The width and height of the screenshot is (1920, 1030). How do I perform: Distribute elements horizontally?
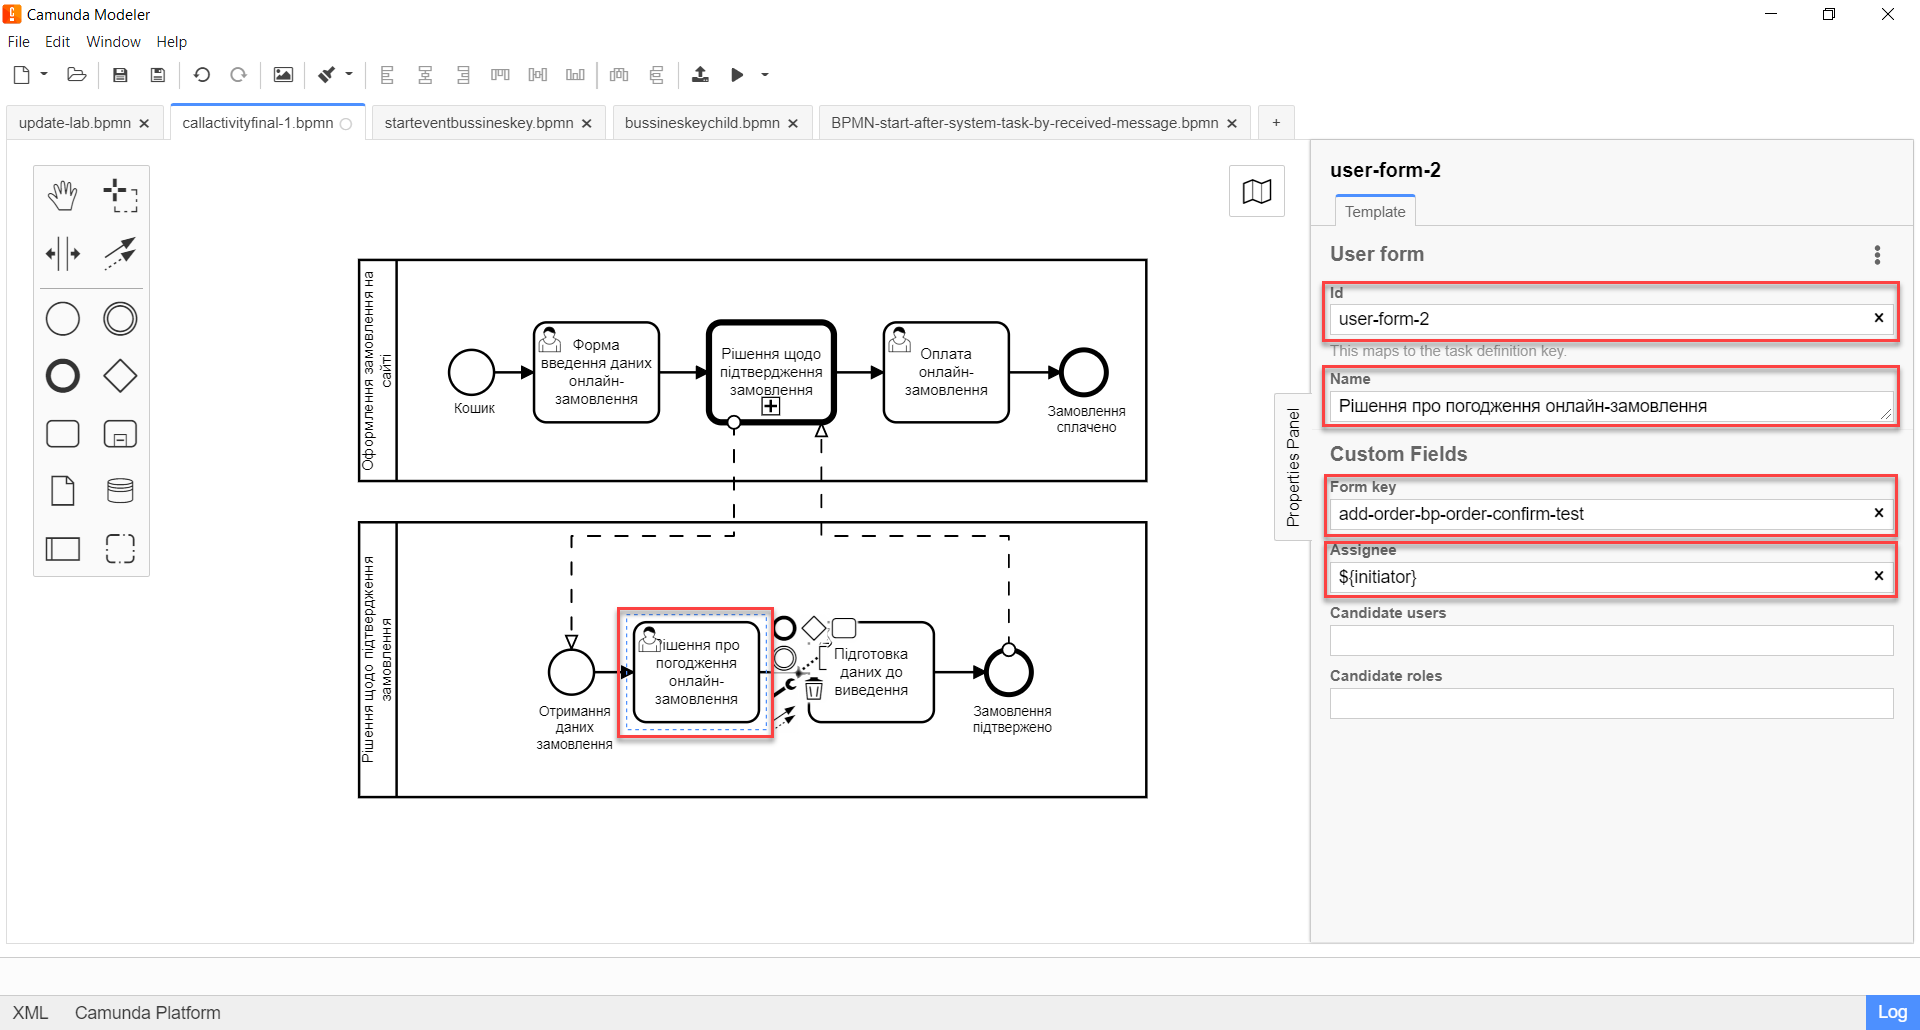coord(619,75)
